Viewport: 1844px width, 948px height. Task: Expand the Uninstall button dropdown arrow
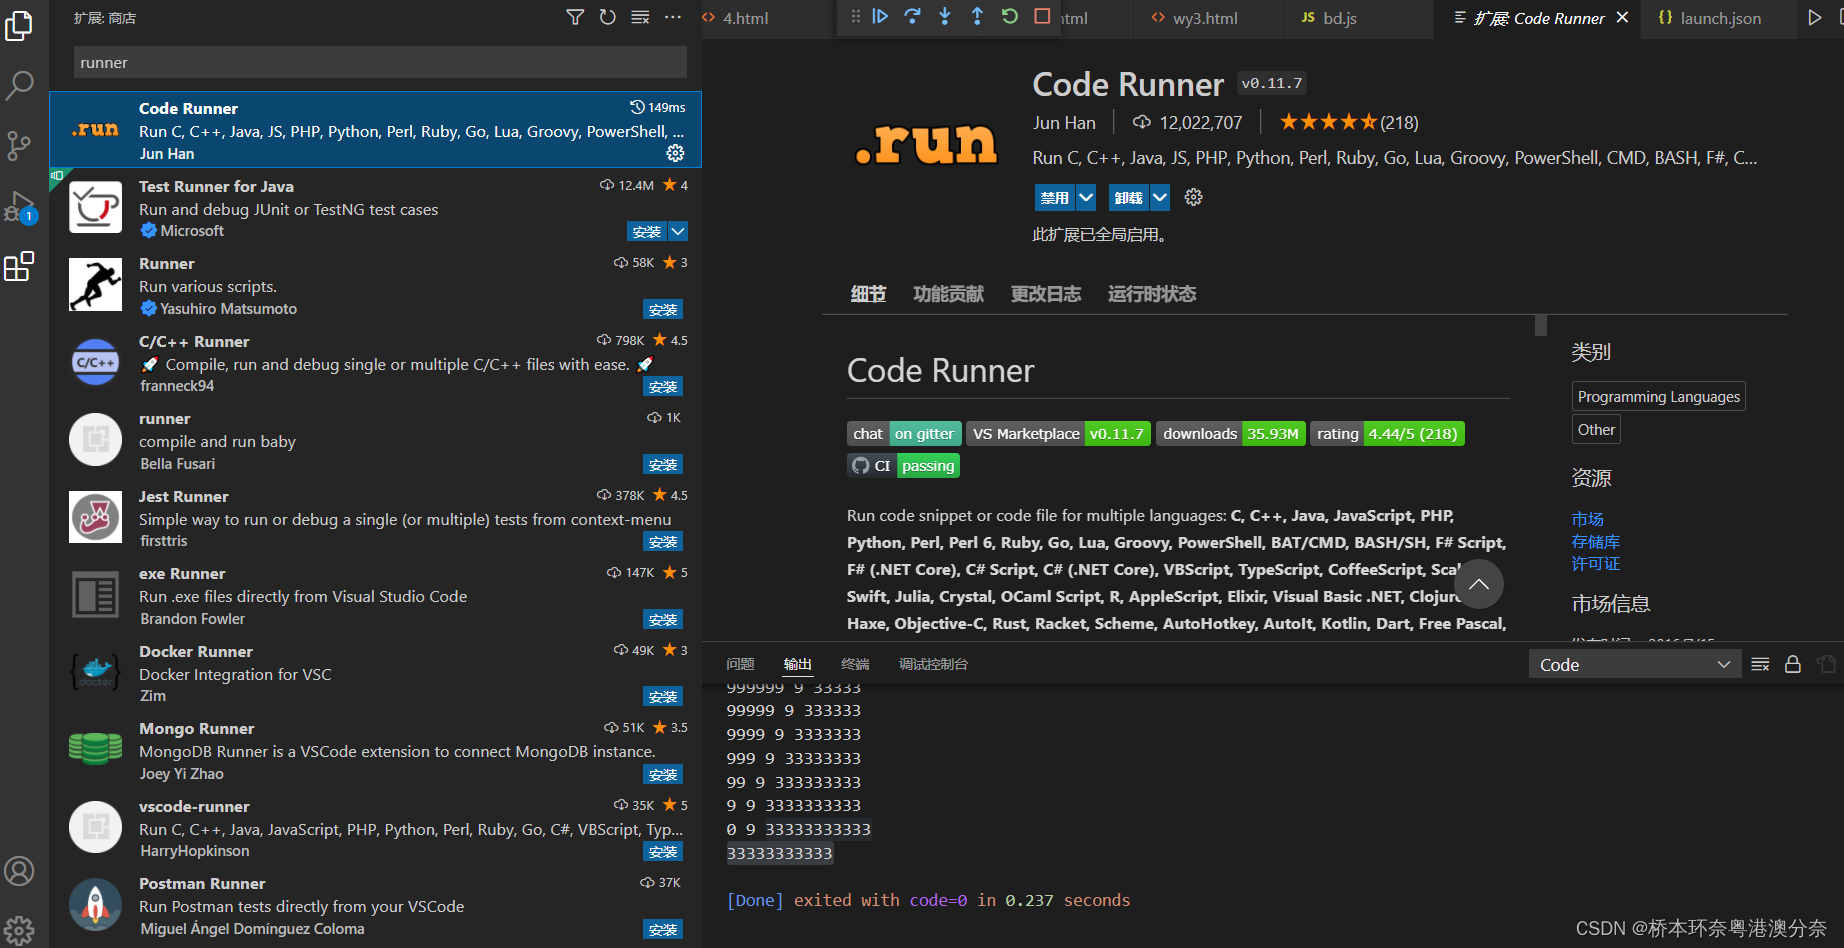pyautogui.click(x=1160, y=198)
